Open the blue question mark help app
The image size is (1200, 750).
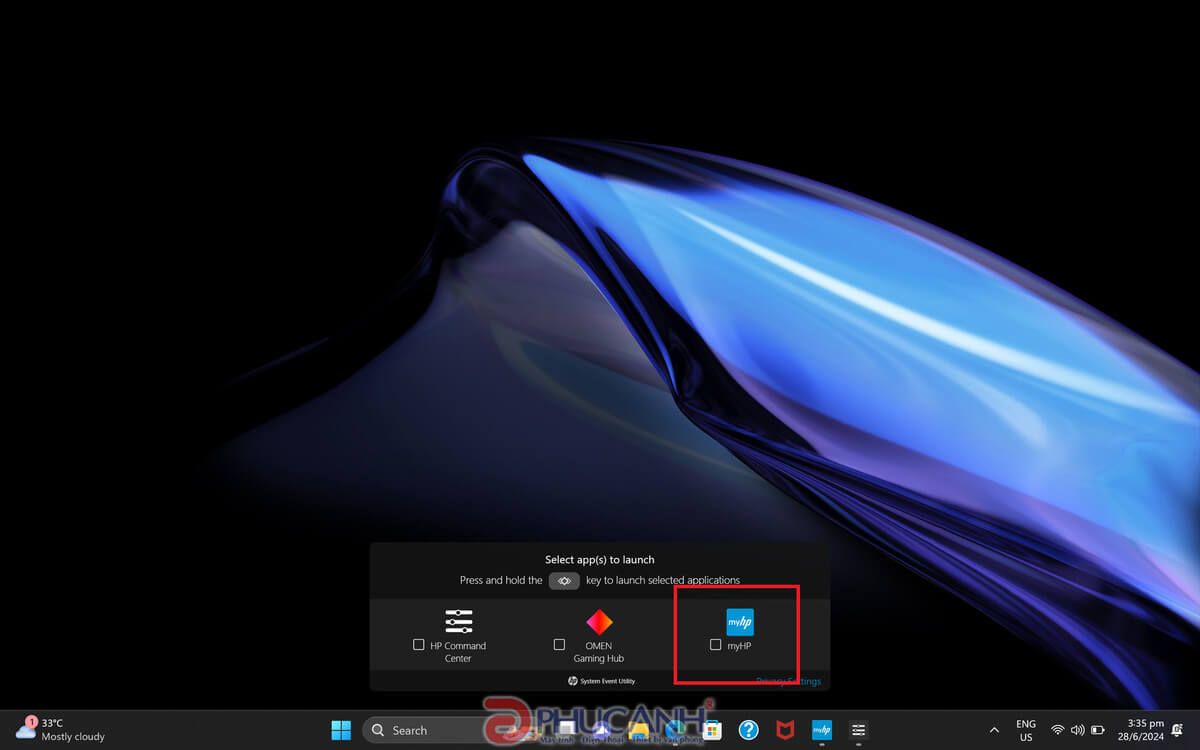(x=748, y=730)
